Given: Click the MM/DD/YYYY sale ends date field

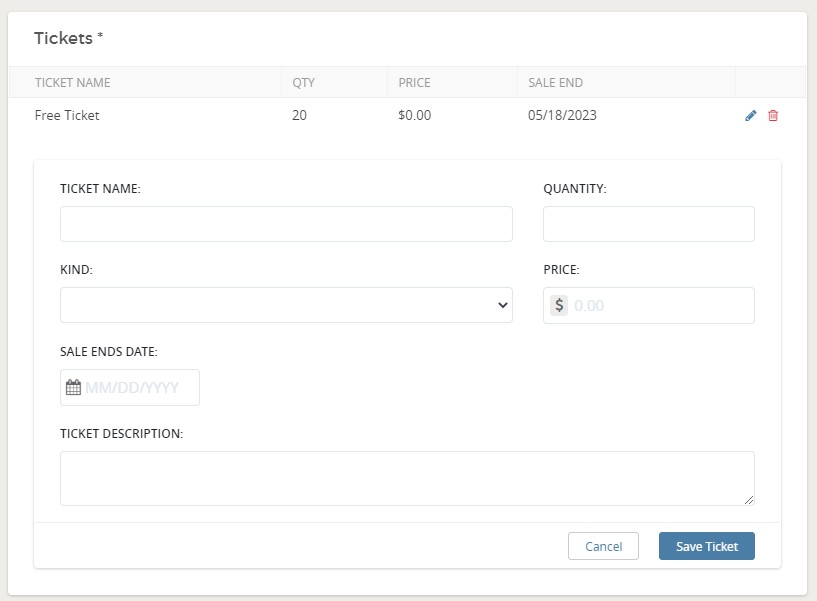Looking at the screenshot, I should coord(138,388).
